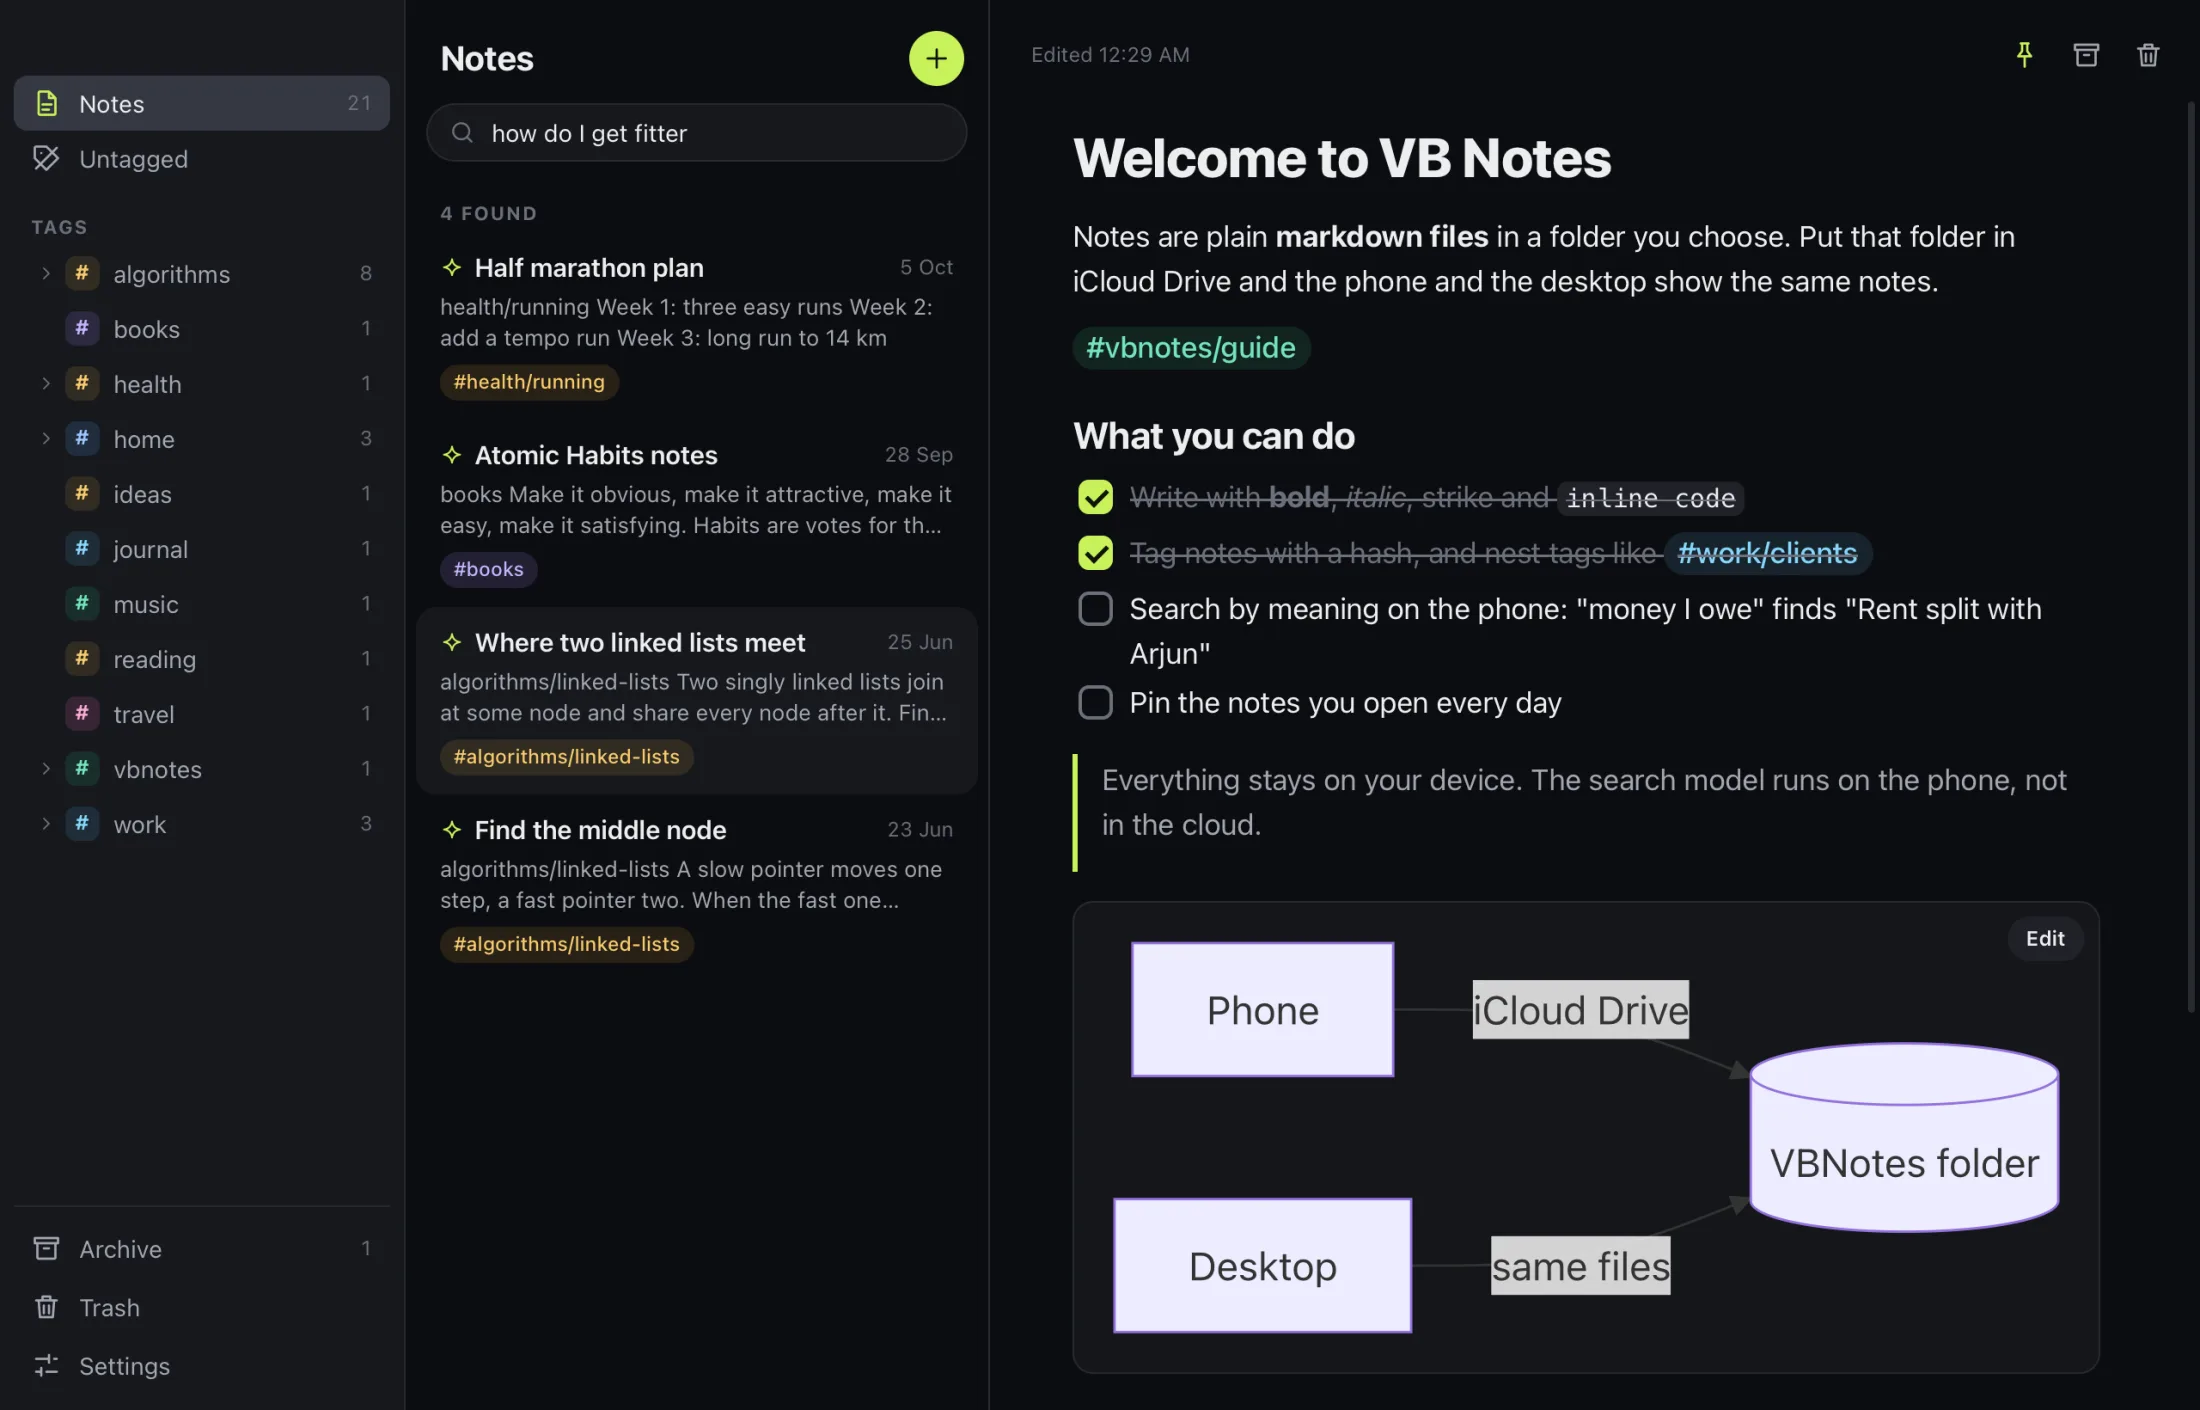The width and height of the screenshot is (2200, 1410).
Task: Delete the note with trash icon in header
Action: (2148, 55)
